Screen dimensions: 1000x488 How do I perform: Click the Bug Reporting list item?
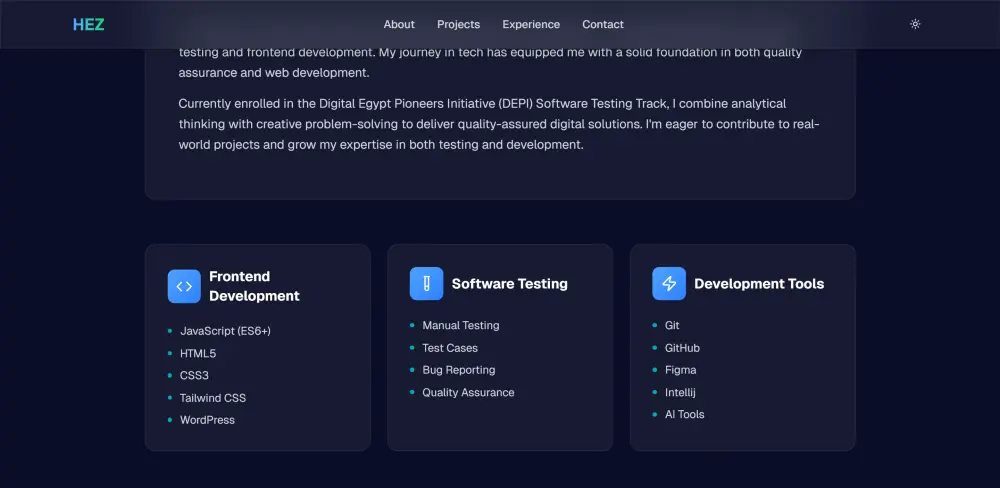[458, 370]
